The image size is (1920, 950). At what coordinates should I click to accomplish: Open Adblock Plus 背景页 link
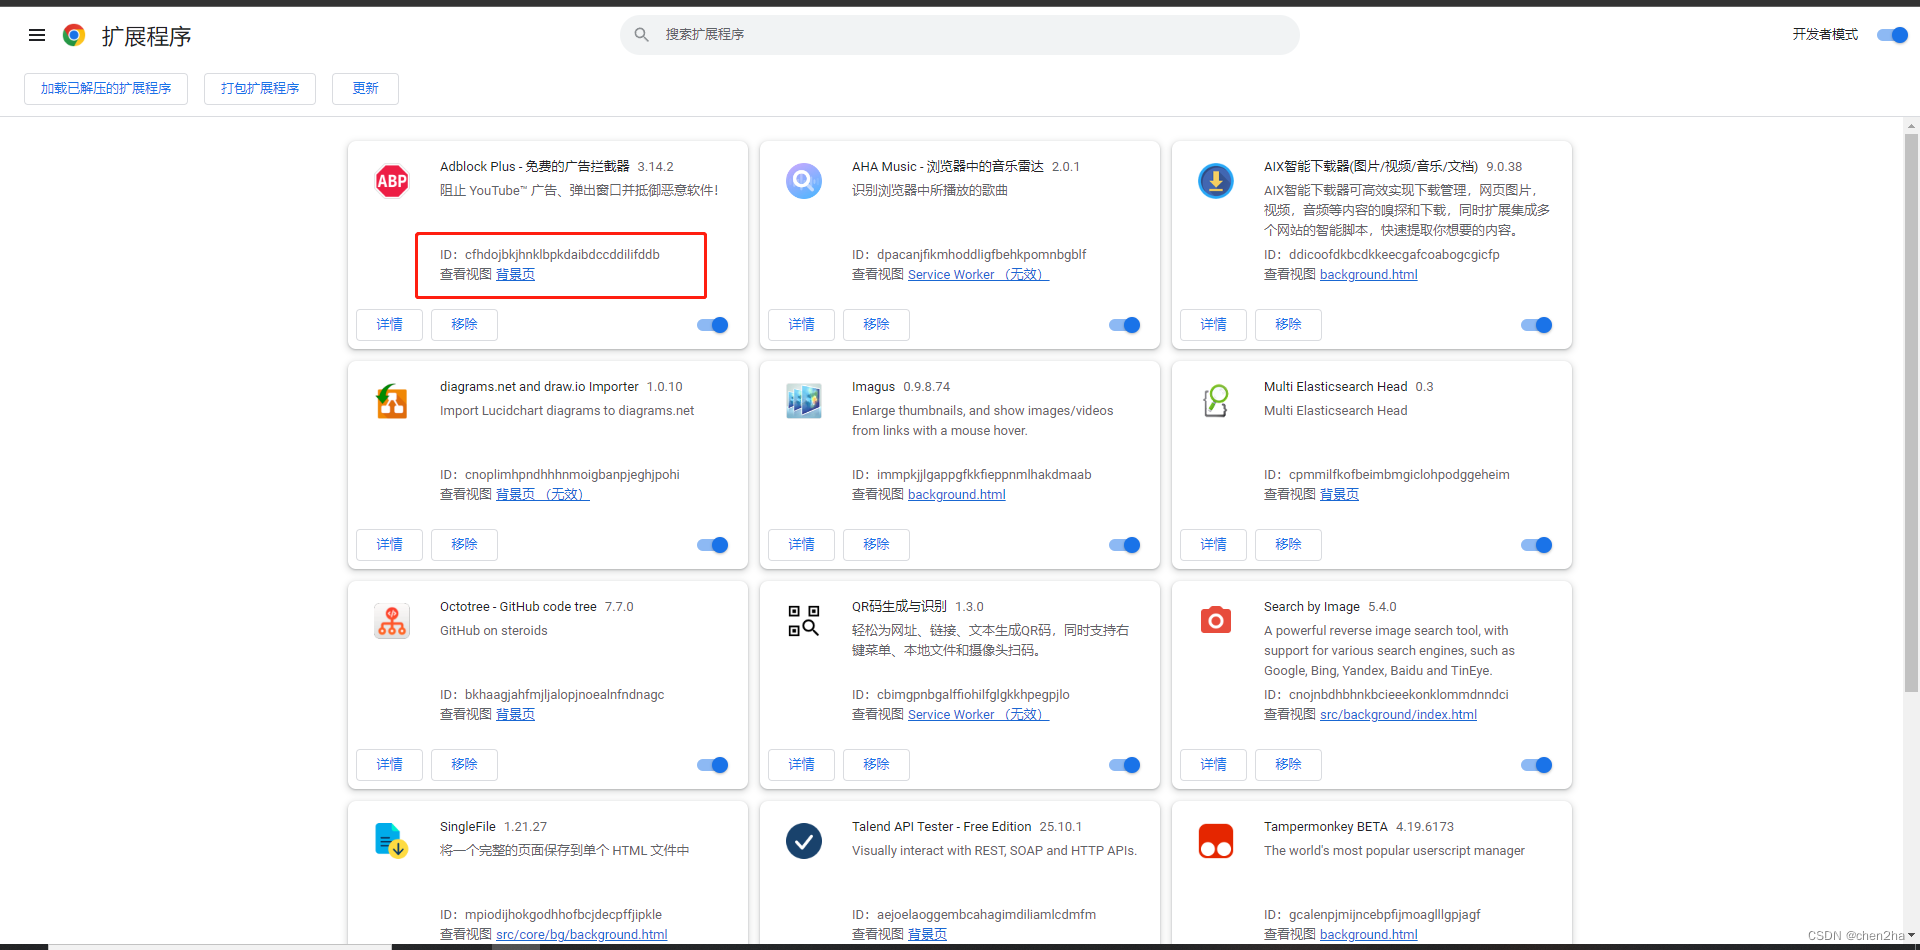pyautogui.click(x=515, y=275)
